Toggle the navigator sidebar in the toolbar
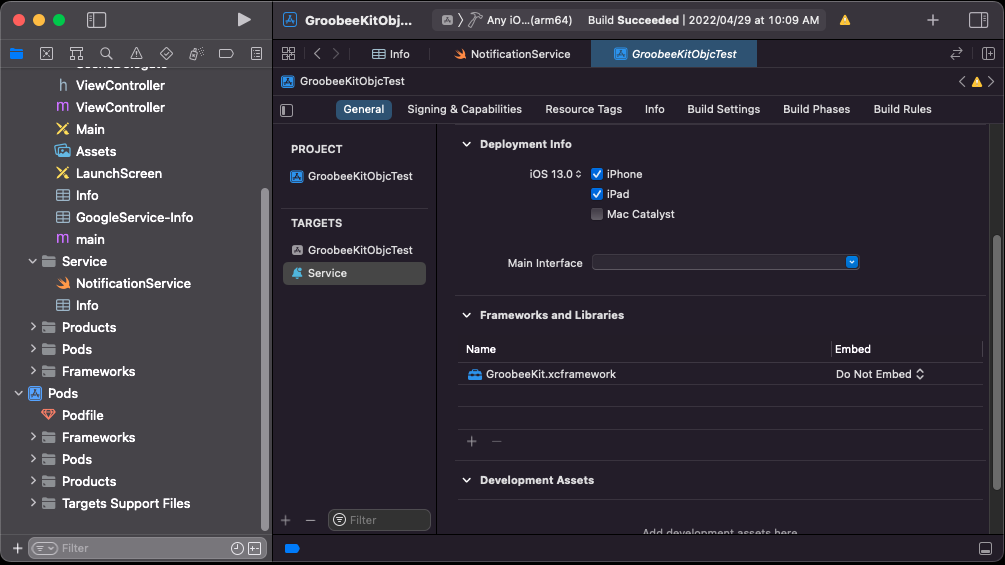Viewport: 1005px width, 565px height. [x=96, y=20]
